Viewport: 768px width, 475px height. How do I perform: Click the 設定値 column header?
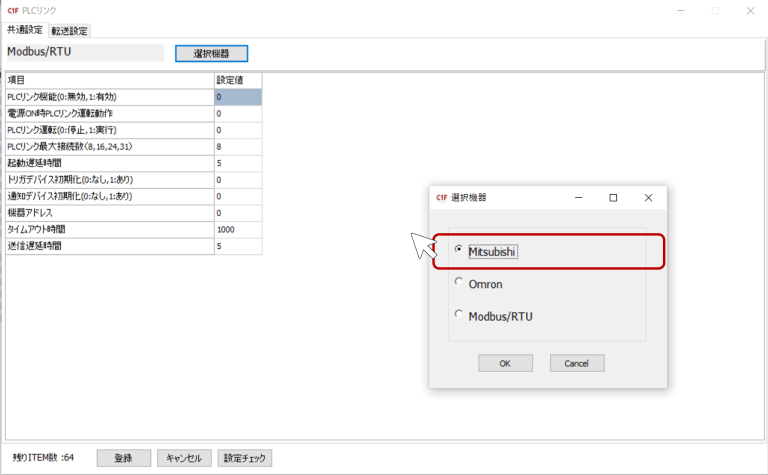[x=238, y=80]
